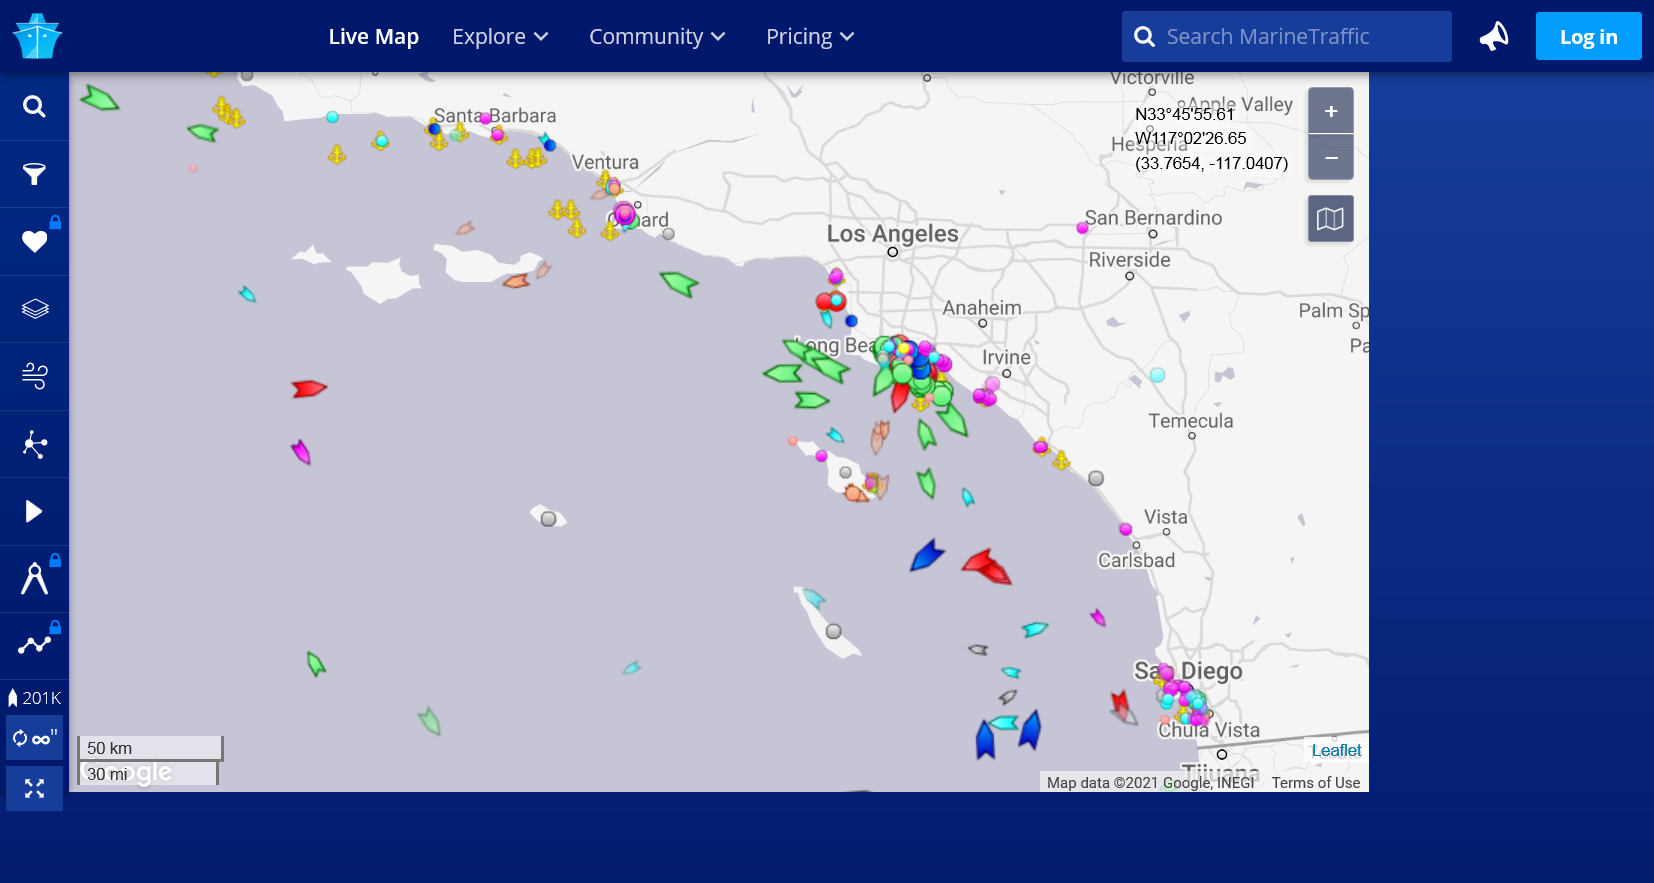Select the distance measuring compass tool

pos(34,578)
